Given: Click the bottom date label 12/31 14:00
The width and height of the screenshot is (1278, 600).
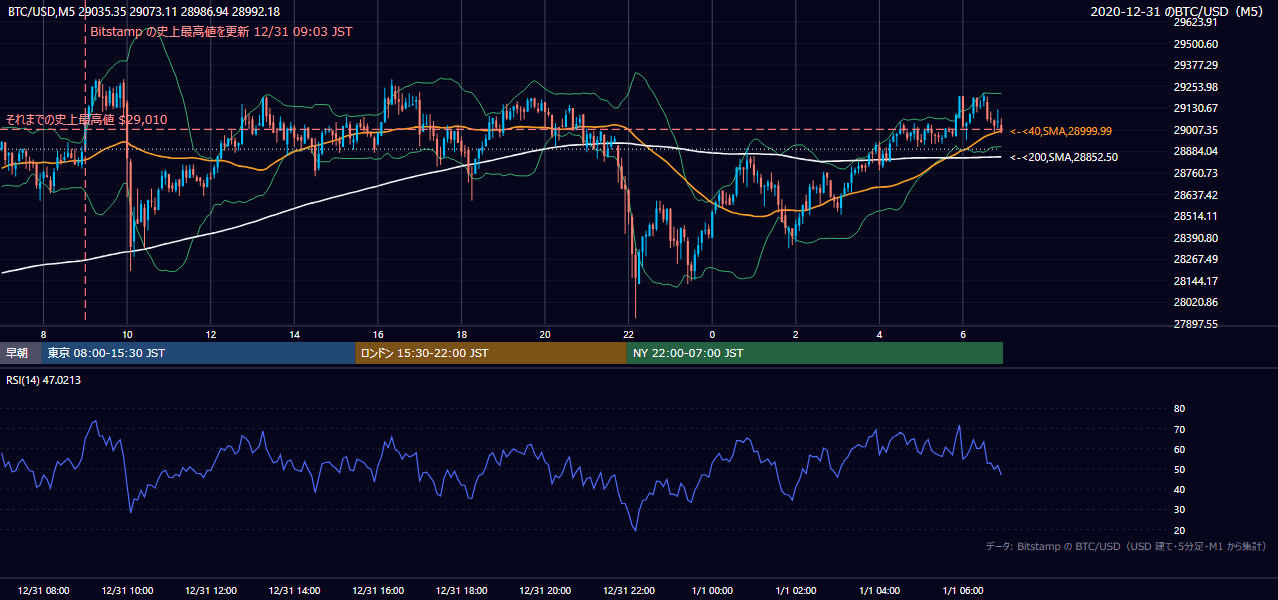Looking at the screenshot, I should [294, 591].
